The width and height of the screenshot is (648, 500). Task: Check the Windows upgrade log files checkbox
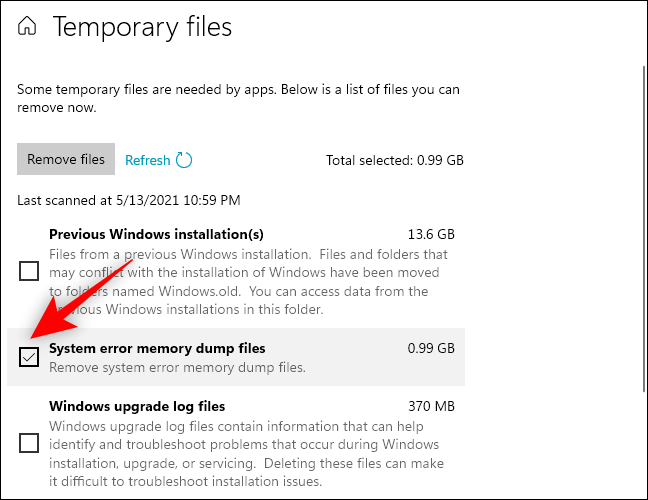[29, 443]
